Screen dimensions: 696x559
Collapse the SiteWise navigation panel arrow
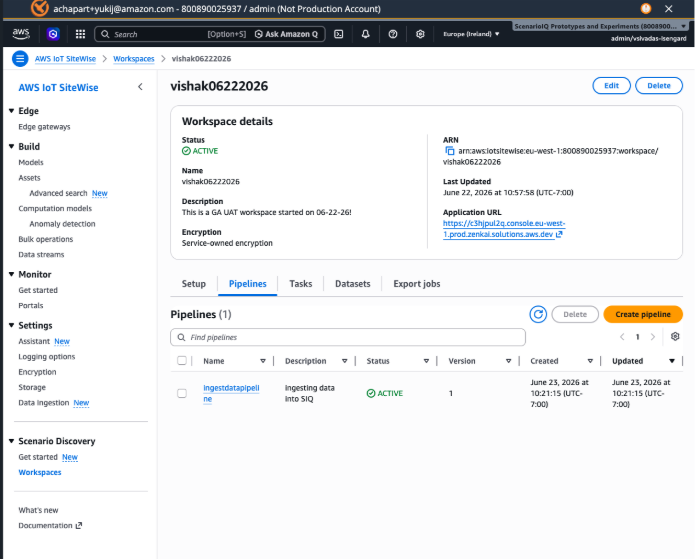coord(140,87)
